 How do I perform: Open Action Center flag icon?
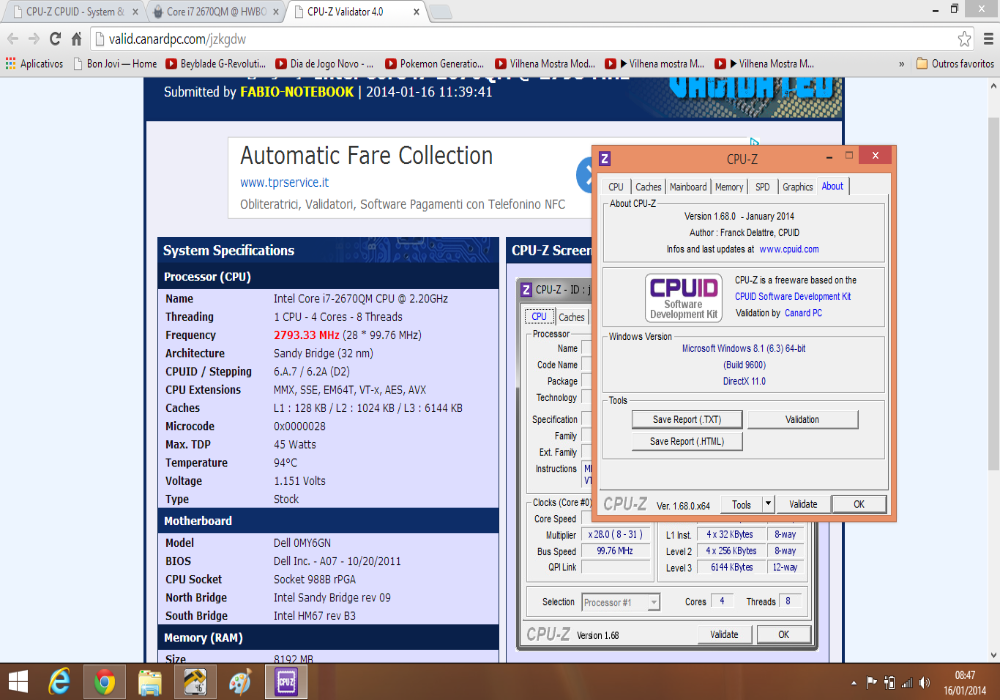pyautogui.click(x=872, y=683)
